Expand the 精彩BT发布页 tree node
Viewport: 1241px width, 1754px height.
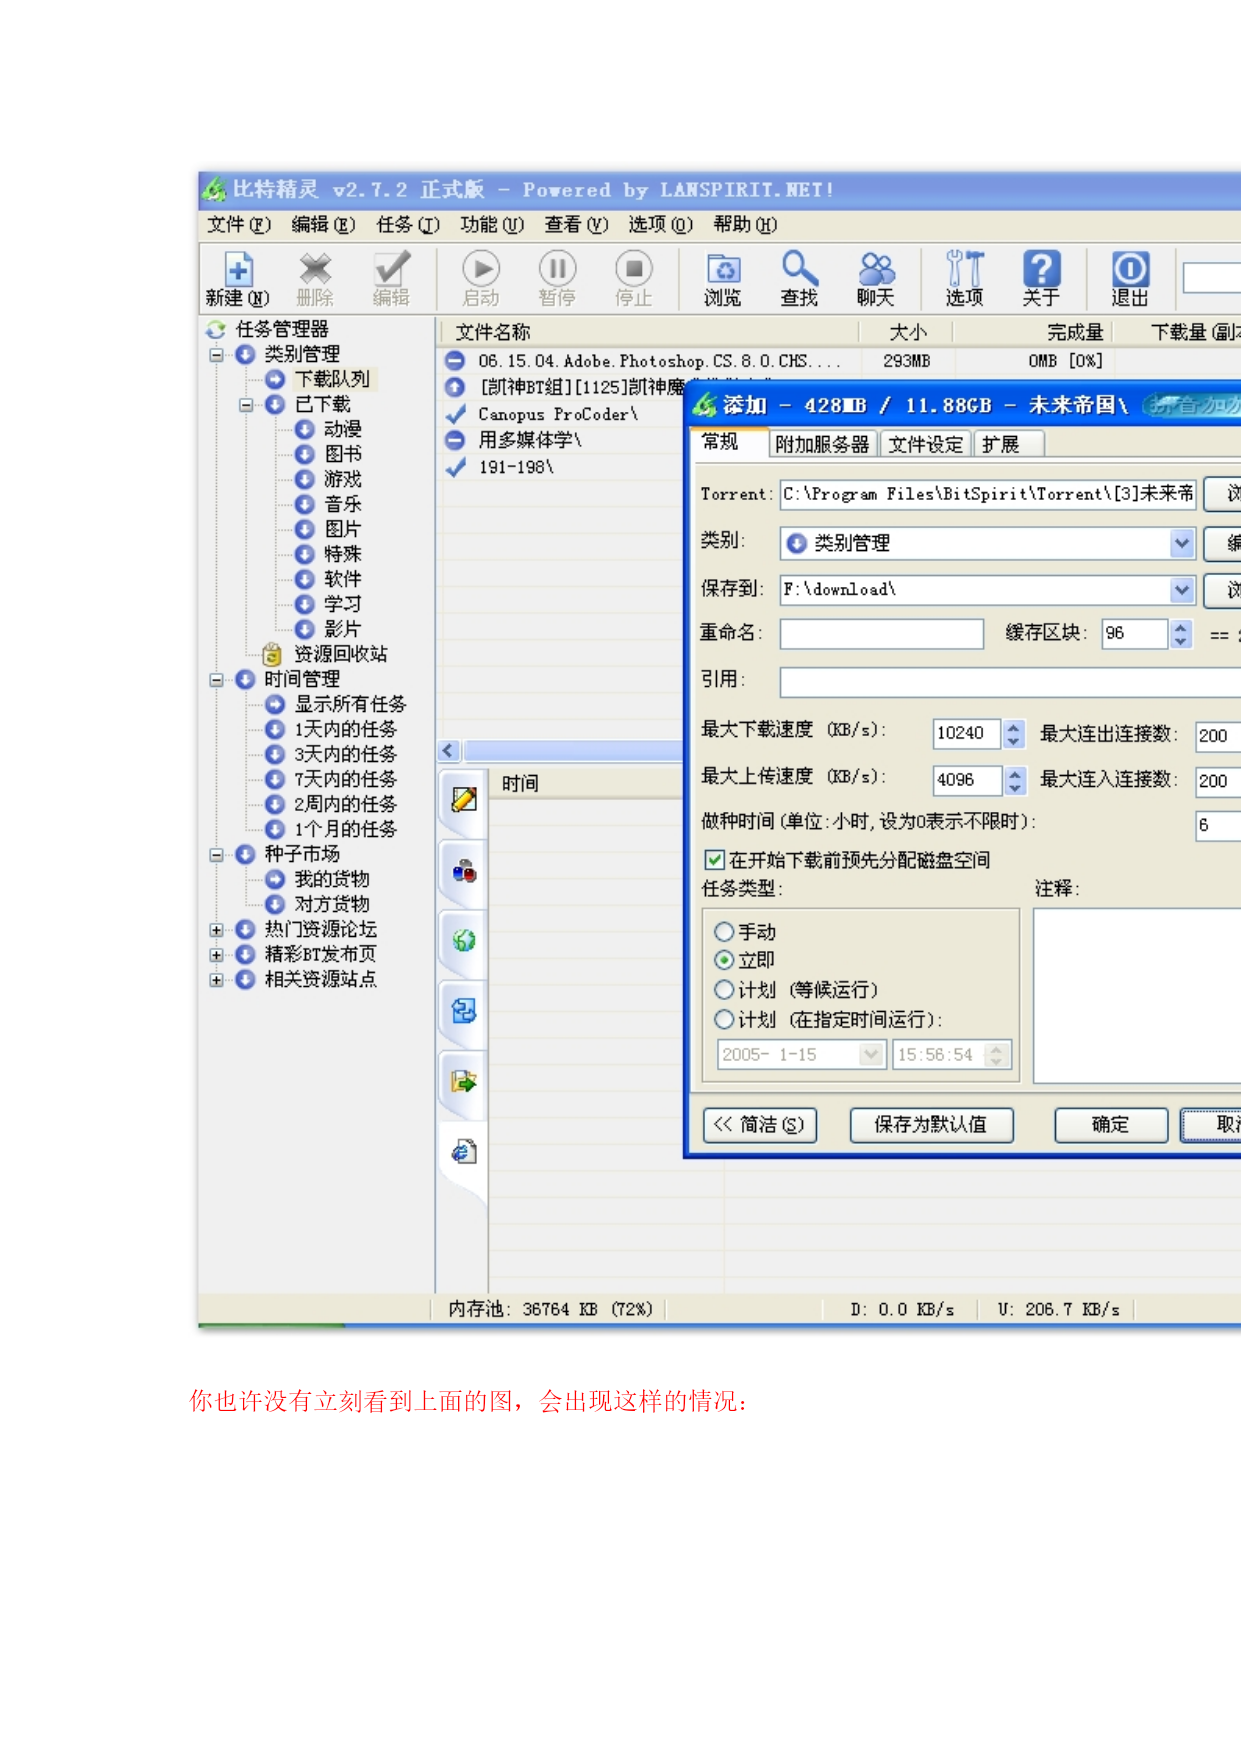pyautogui.click(x=216, y=955)
